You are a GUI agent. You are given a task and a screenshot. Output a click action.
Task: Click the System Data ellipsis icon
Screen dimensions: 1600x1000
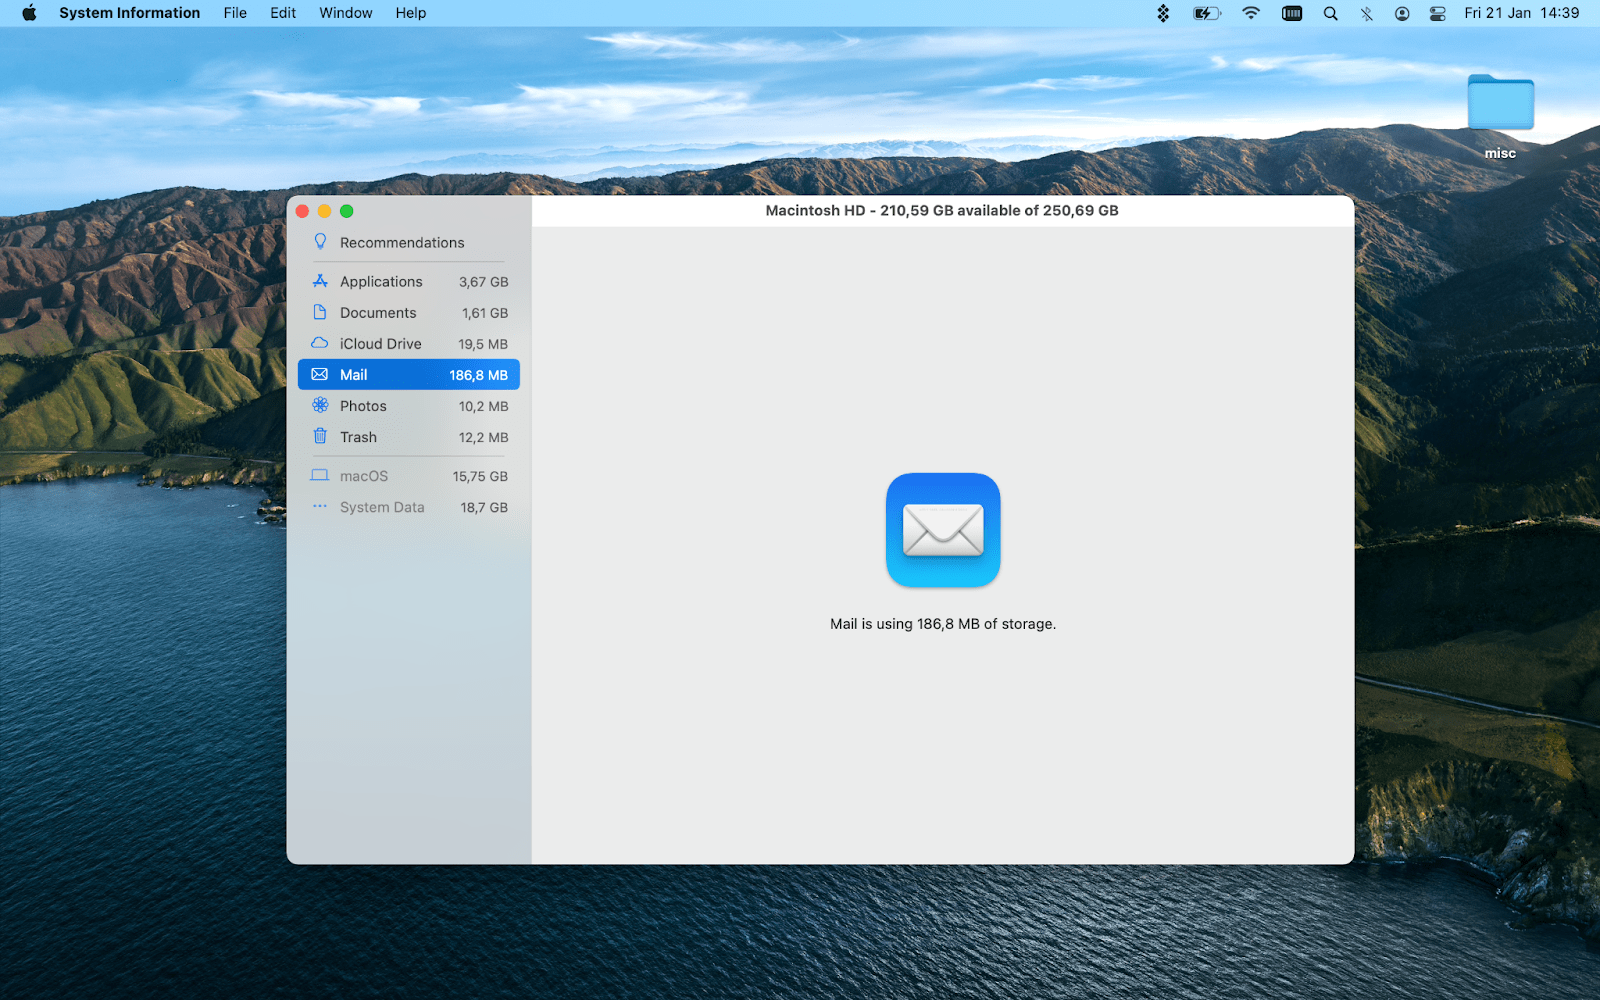coord(320,506)
